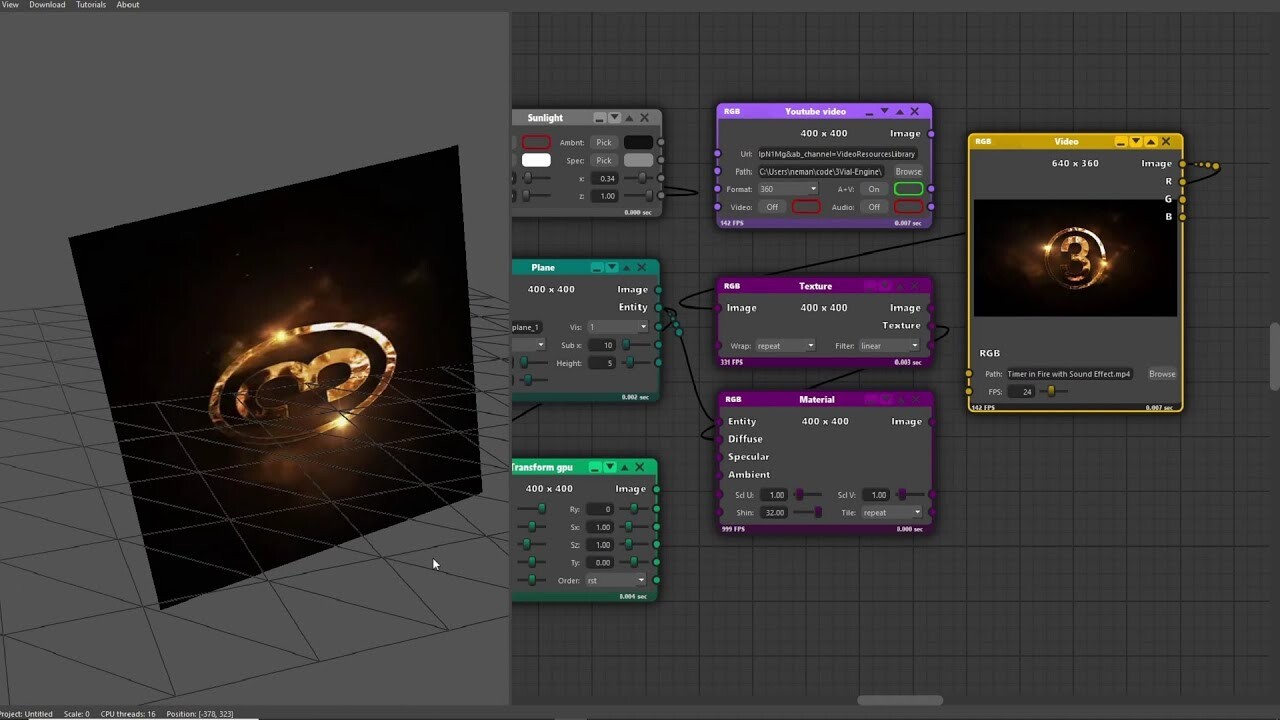Screen dimensions: 1280x720
Task: Click Browse next to Timer in Fire path
Action: [1161, 374]
